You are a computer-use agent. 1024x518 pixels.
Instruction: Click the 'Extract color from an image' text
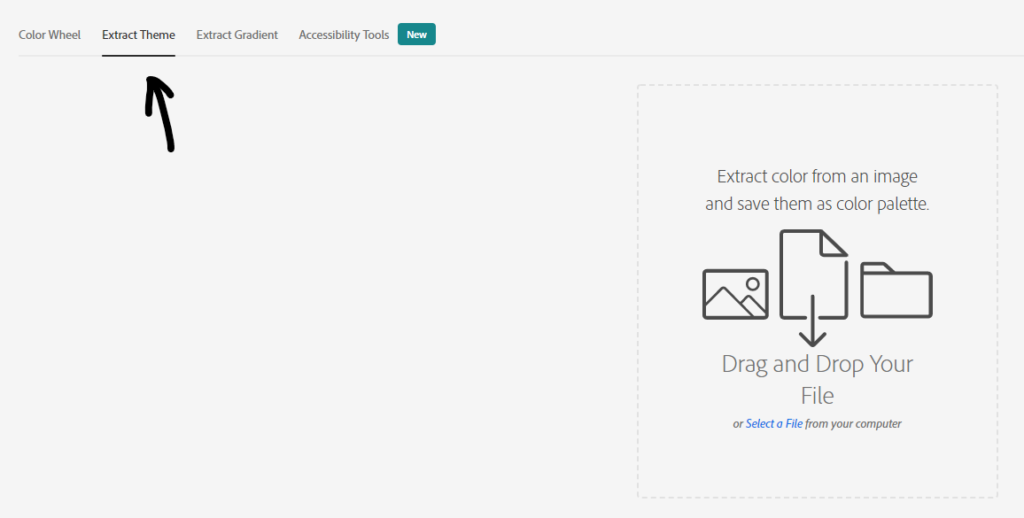817,177
